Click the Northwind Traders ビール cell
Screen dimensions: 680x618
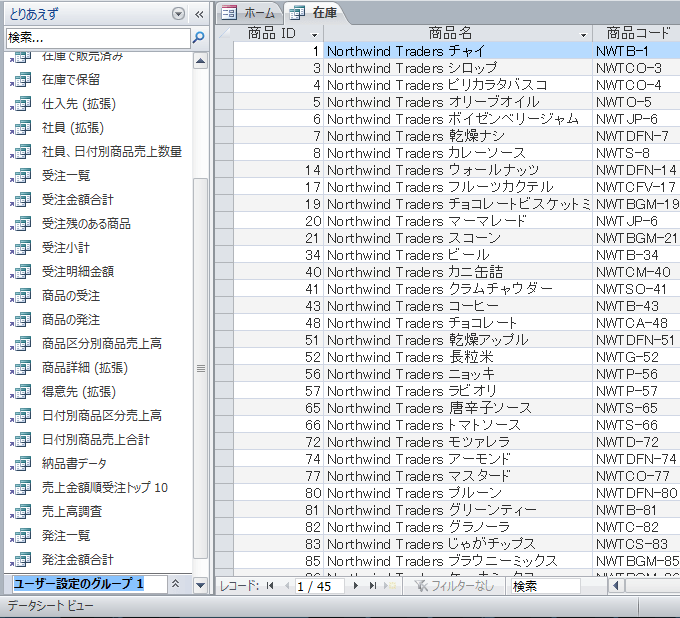pyautogui.click(x=458, y=255)
